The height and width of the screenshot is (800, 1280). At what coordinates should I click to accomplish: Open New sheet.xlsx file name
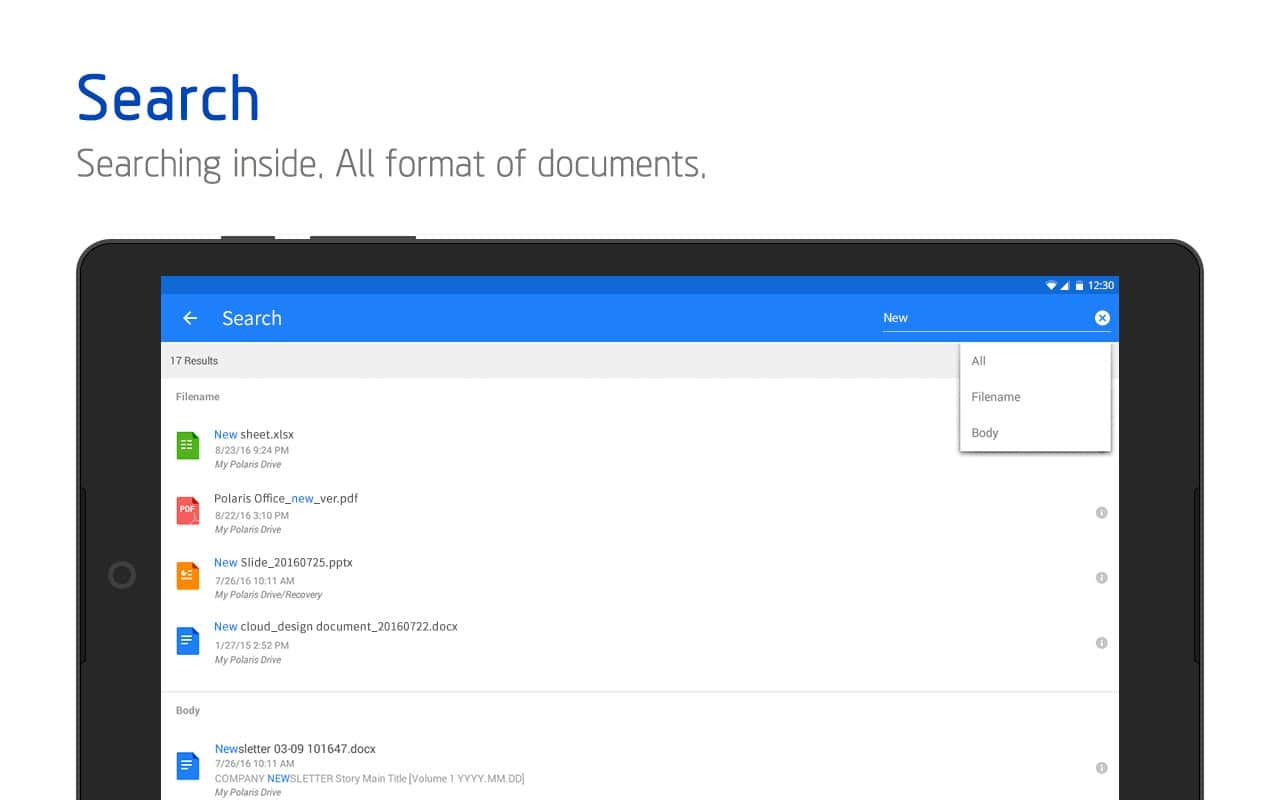tap(254, 435)
